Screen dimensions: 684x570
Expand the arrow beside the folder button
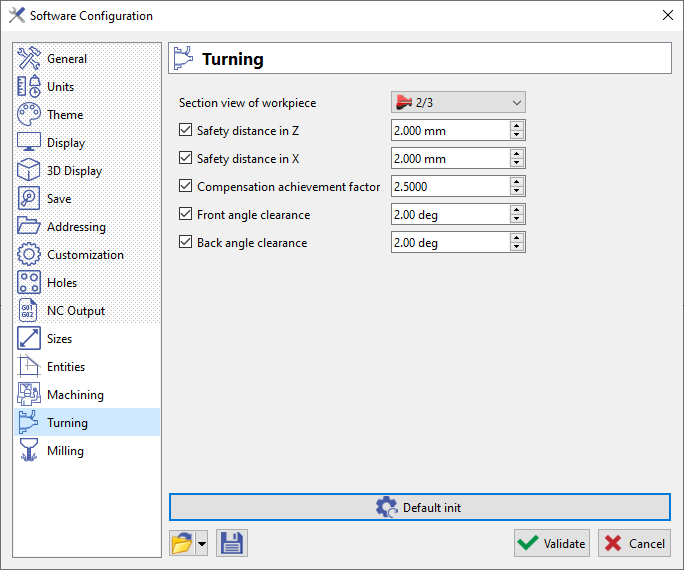[202, 544]
